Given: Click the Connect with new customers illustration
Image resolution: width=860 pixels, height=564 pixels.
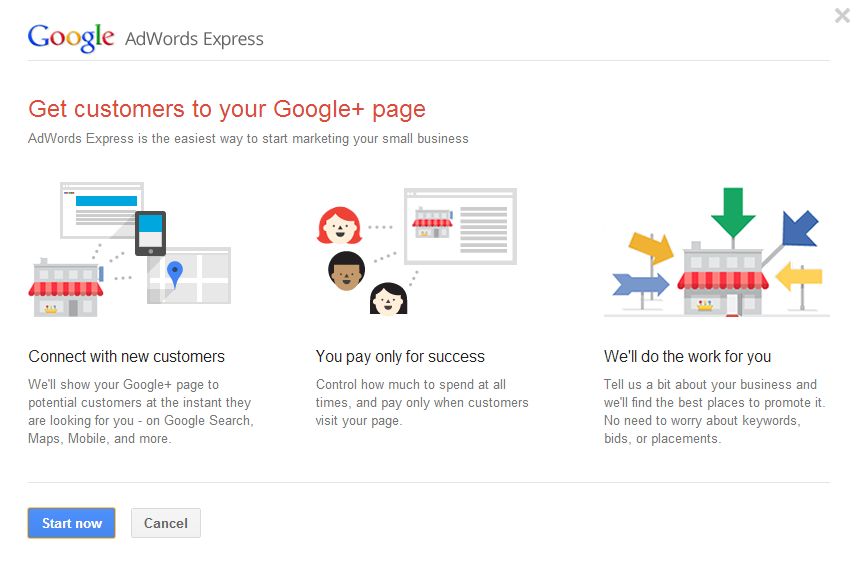Looking at the screenshot, I should point(130,250).
